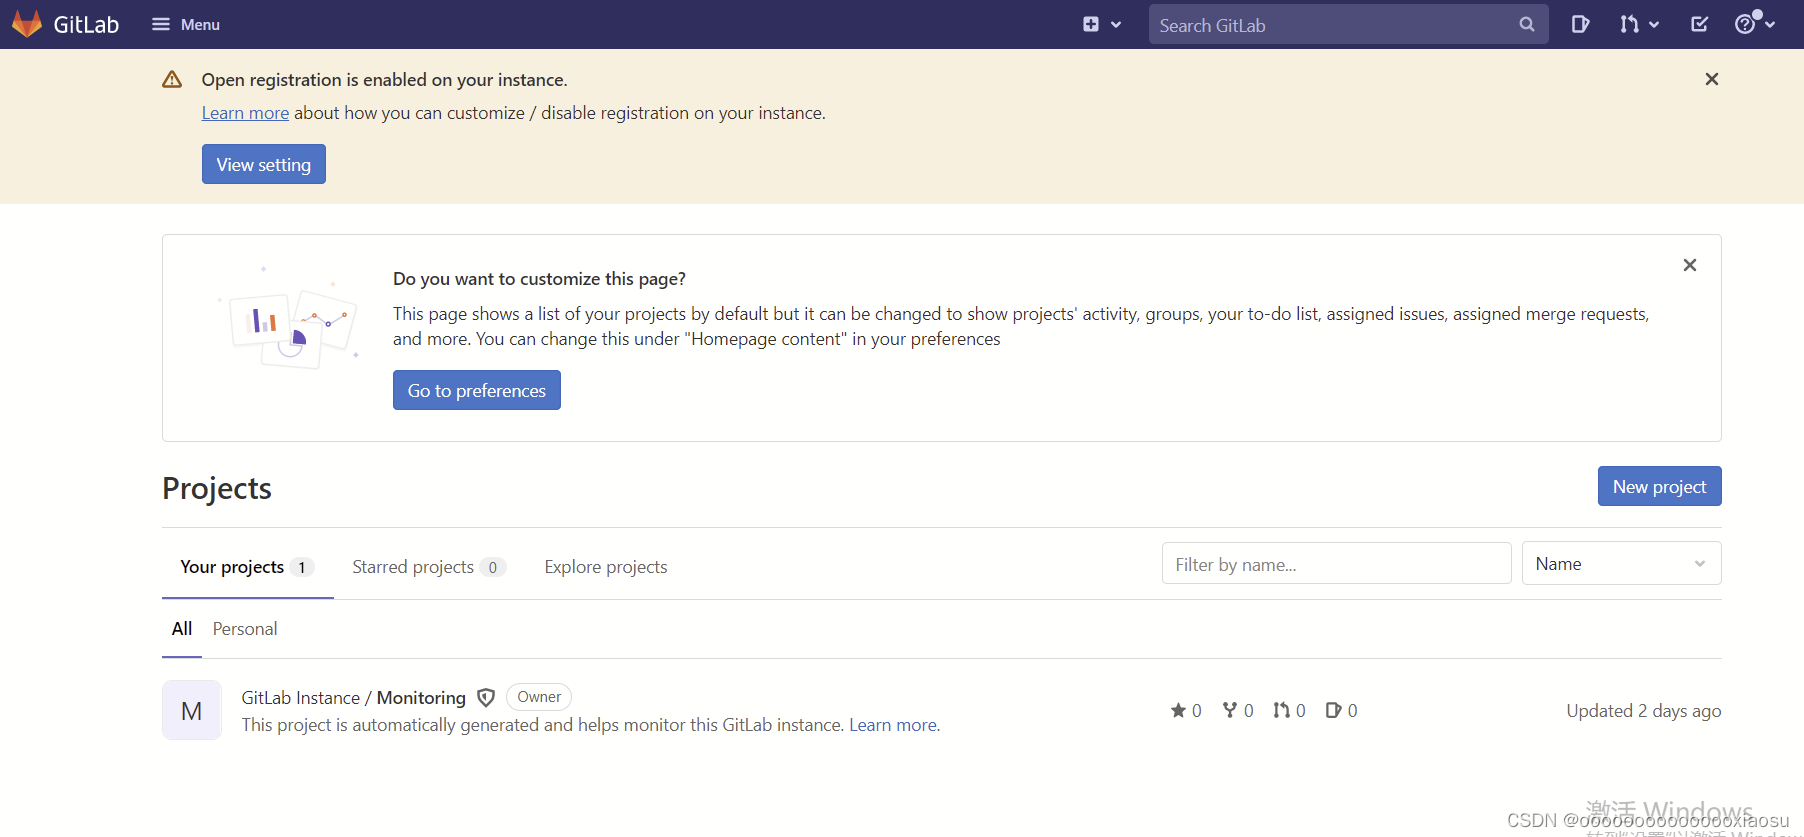The height and width of the screenshot is (837, 1804).
Task: Click the forks count icon
Action: (1229, 710)
